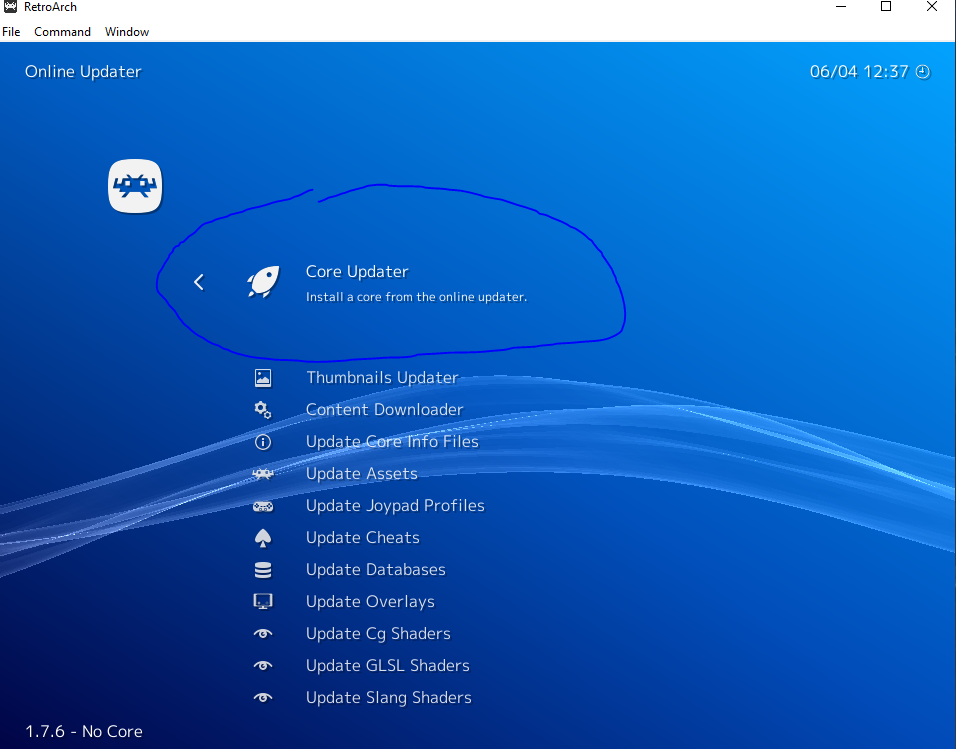Click the Online Updater heading text
Viewport: 956px width, 749px height.
point(83,72)
